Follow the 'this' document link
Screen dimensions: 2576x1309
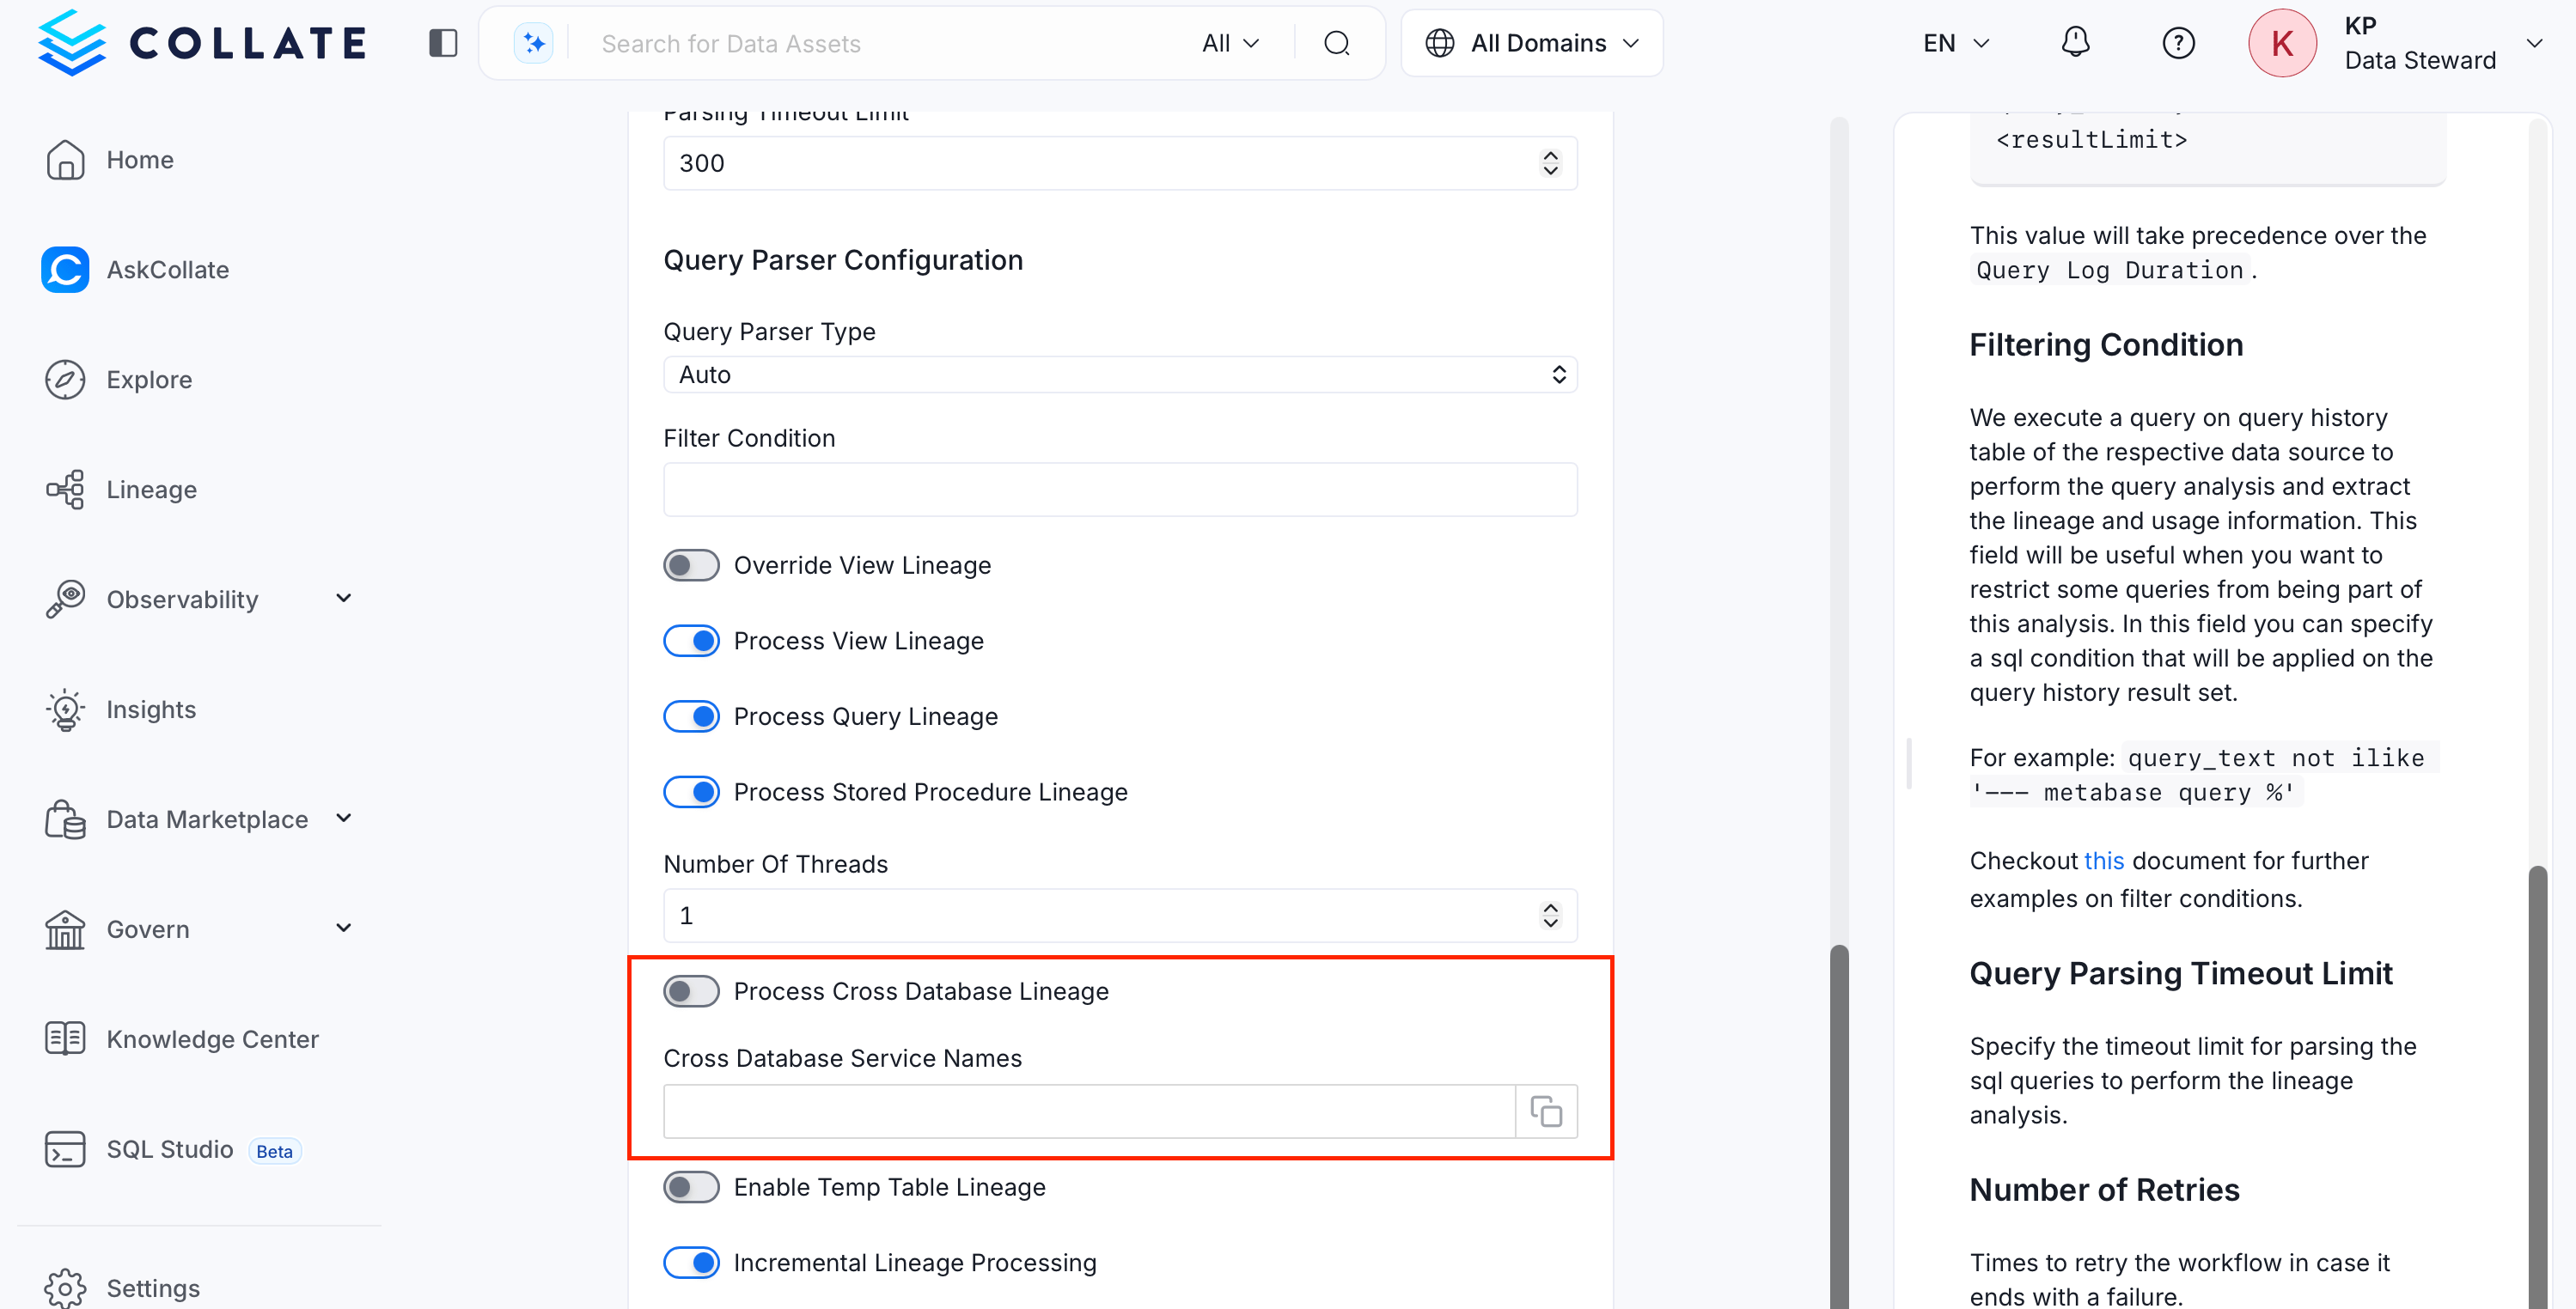[2104, 861]
